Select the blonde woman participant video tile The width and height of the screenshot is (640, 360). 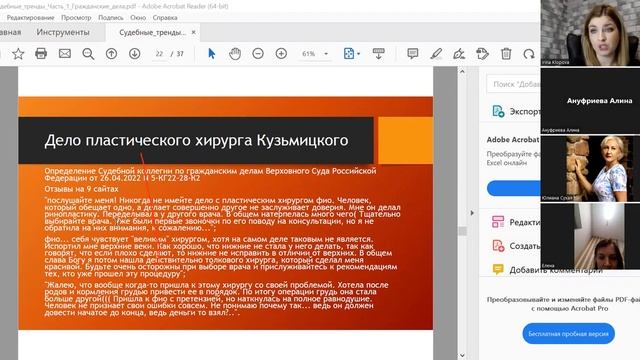(590, 169)
